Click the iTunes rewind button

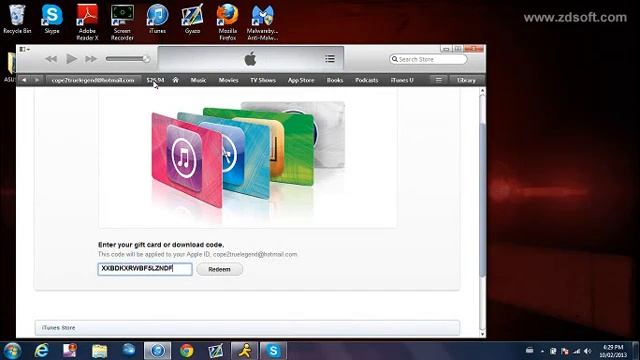point(51,59)
